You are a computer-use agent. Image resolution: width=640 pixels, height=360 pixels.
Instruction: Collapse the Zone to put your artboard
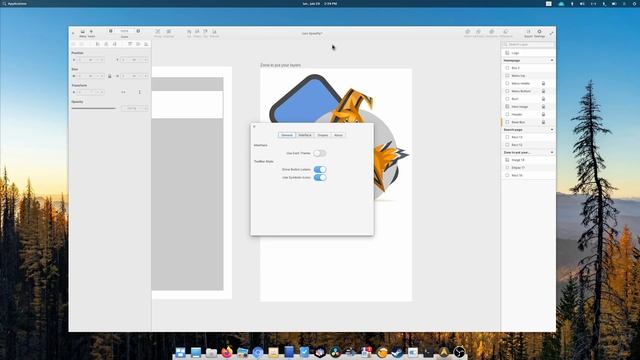552,152
